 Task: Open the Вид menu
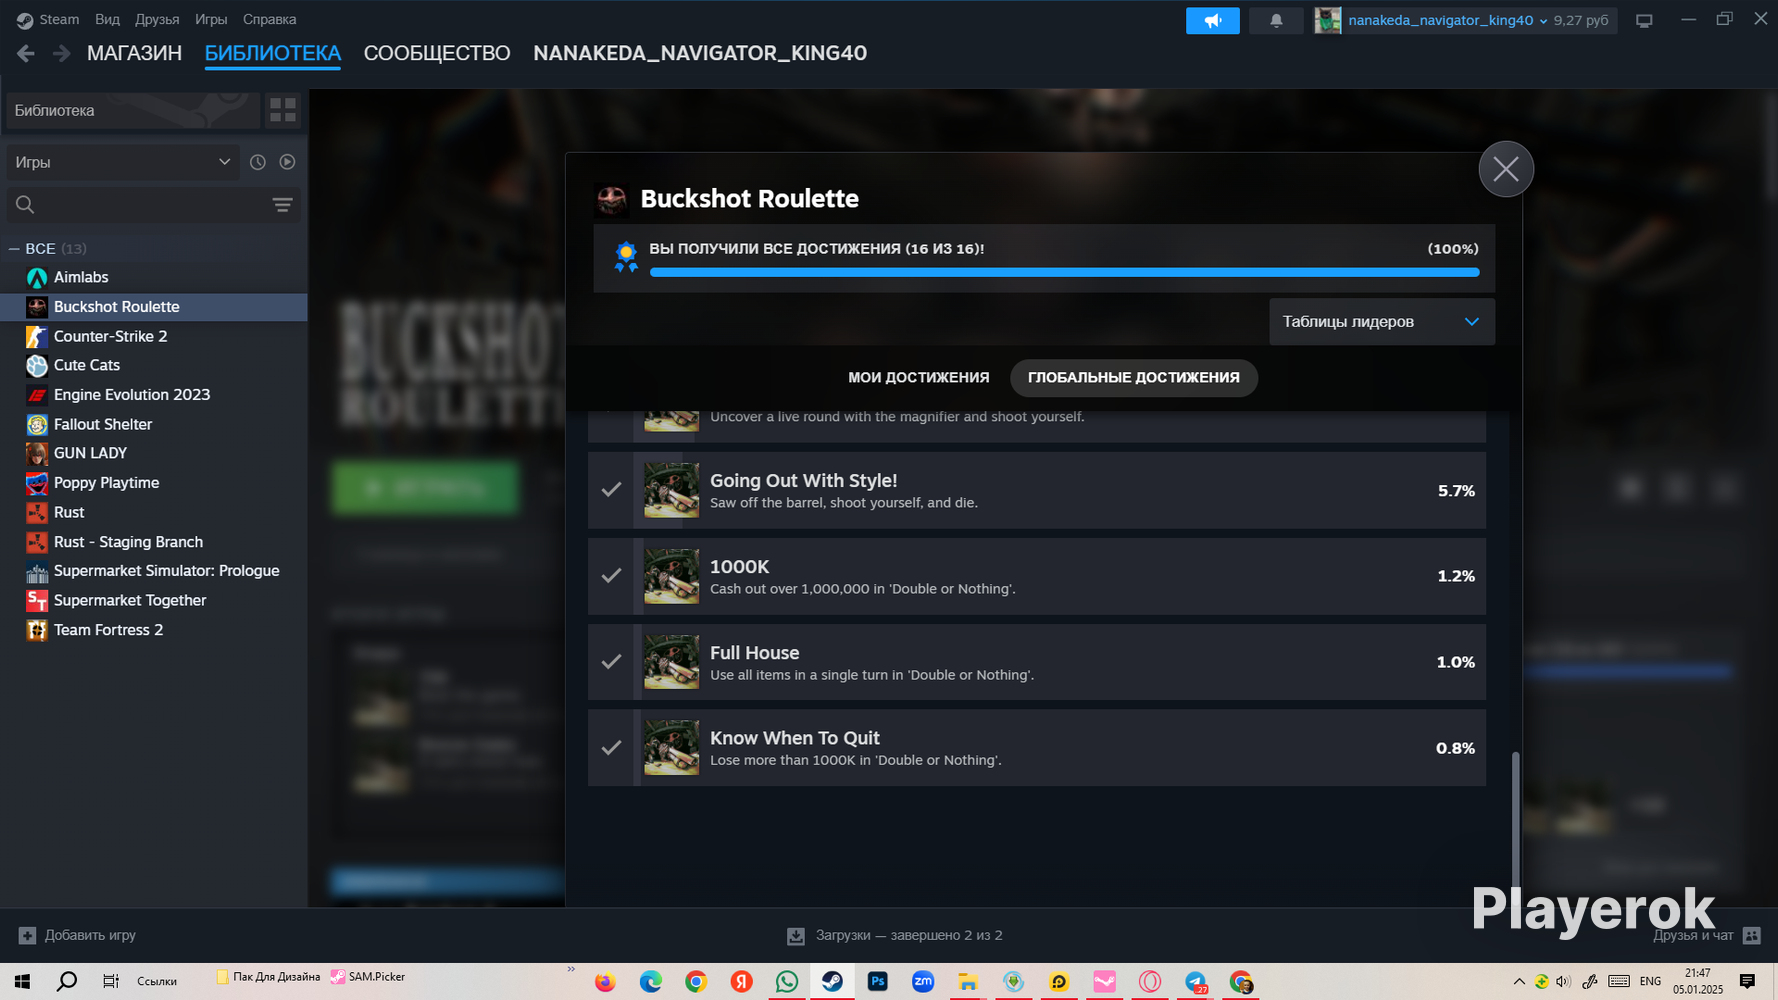pos(107,19)
